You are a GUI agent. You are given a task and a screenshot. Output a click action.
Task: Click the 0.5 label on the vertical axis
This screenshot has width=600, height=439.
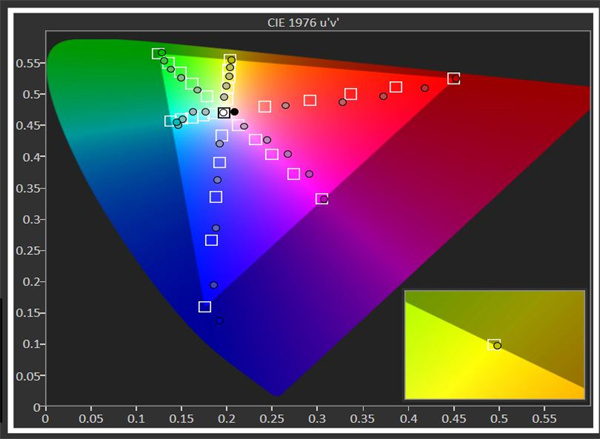30,94
